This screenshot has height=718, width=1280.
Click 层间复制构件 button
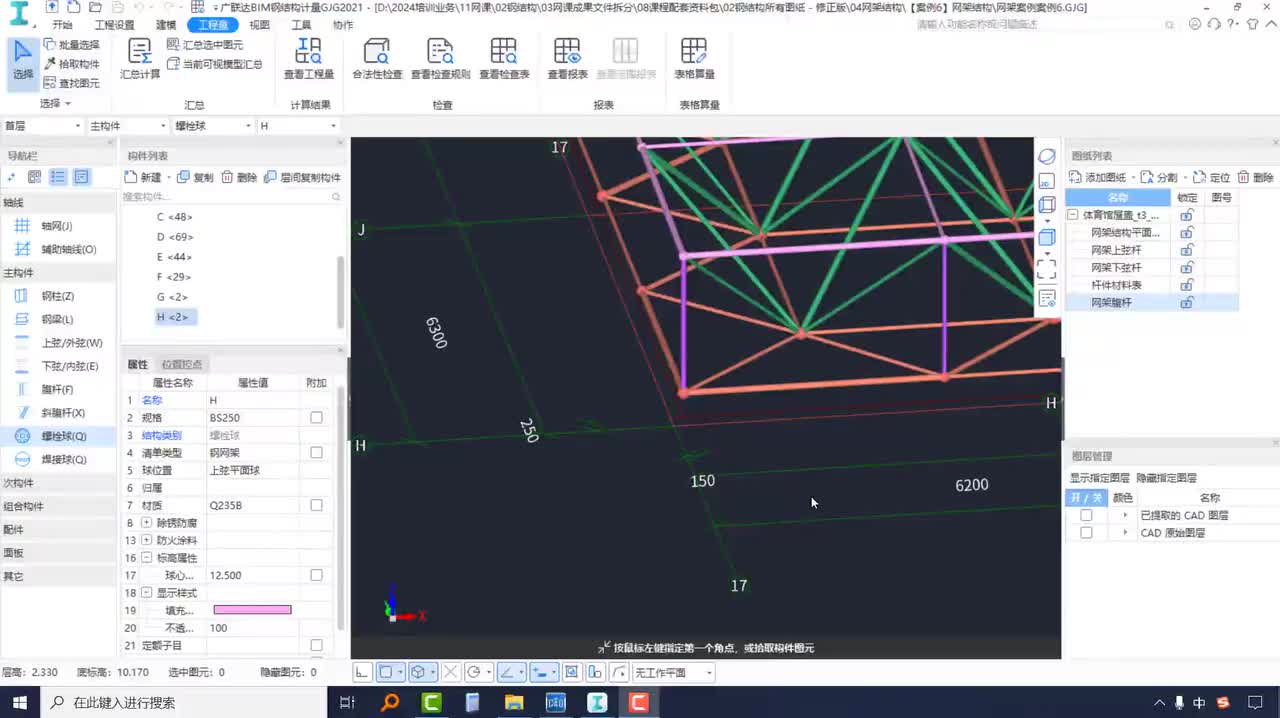tap(302, 177)
